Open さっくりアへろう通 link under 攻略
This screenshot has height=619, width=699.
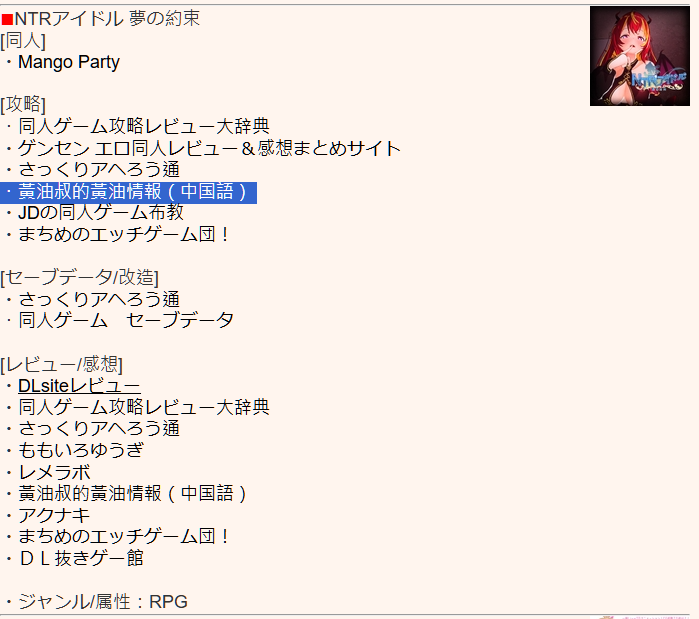[99, 170]
